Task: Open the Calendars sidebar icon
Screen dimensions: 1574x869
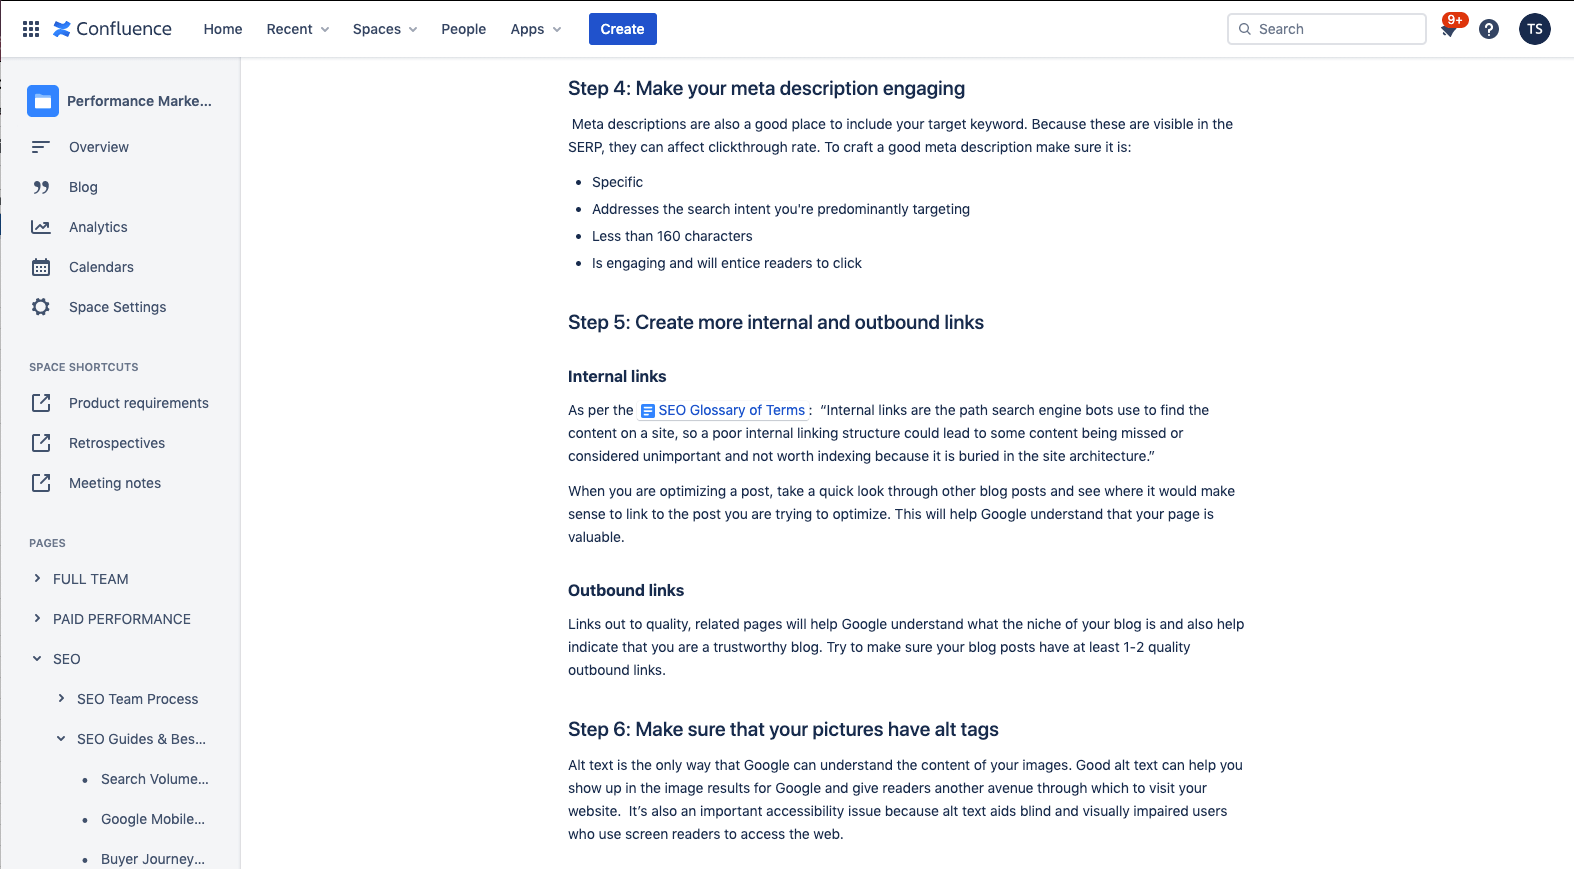Action: click(x=41, y=267)
